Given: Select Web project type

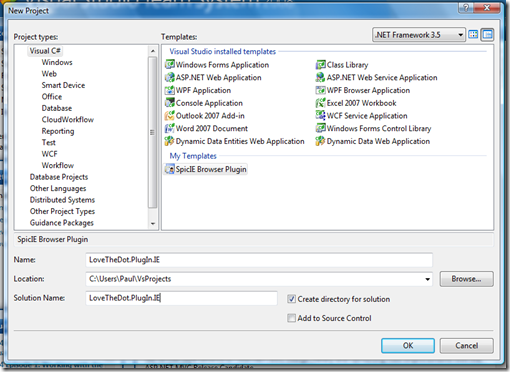Looking at the screenshot, I should click(49, 74).
